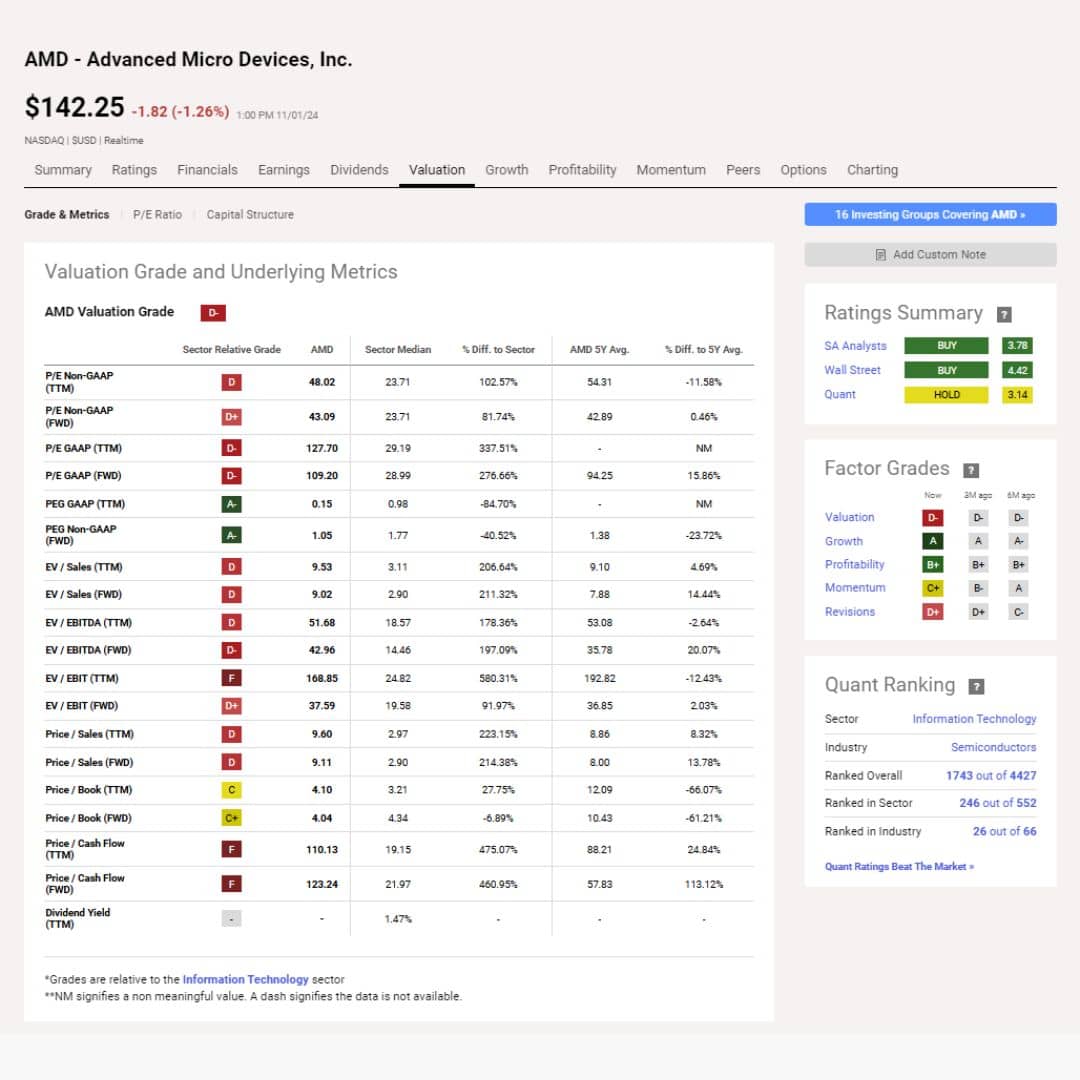Click the Factor Grades help question-mark icon
The image size is (1080, 1080).
(x=970, y=470)
